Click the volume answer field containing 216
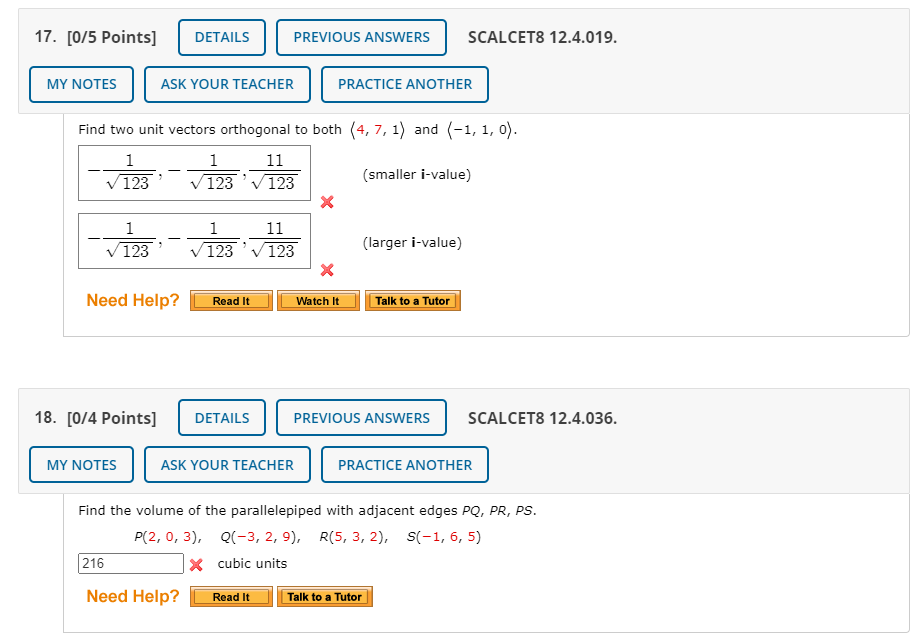917x637 pixels. point(130,563)
